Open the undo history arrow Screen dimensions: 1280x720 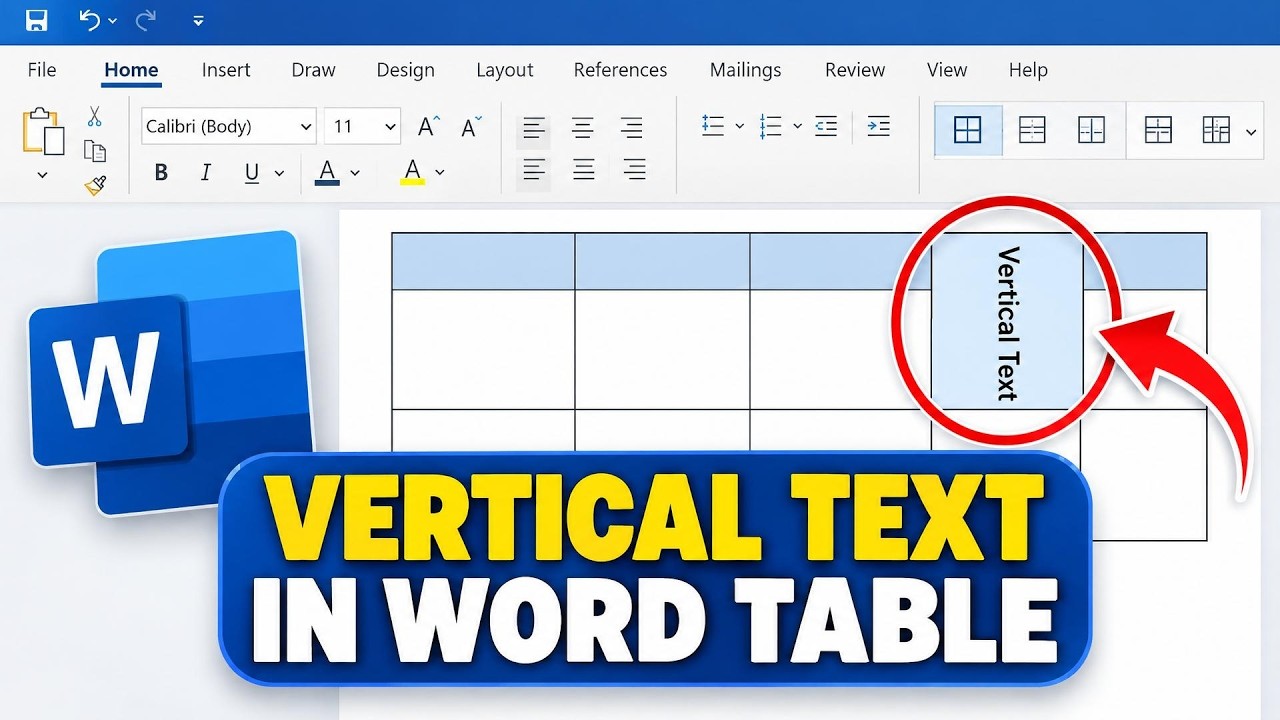(112, 20)
